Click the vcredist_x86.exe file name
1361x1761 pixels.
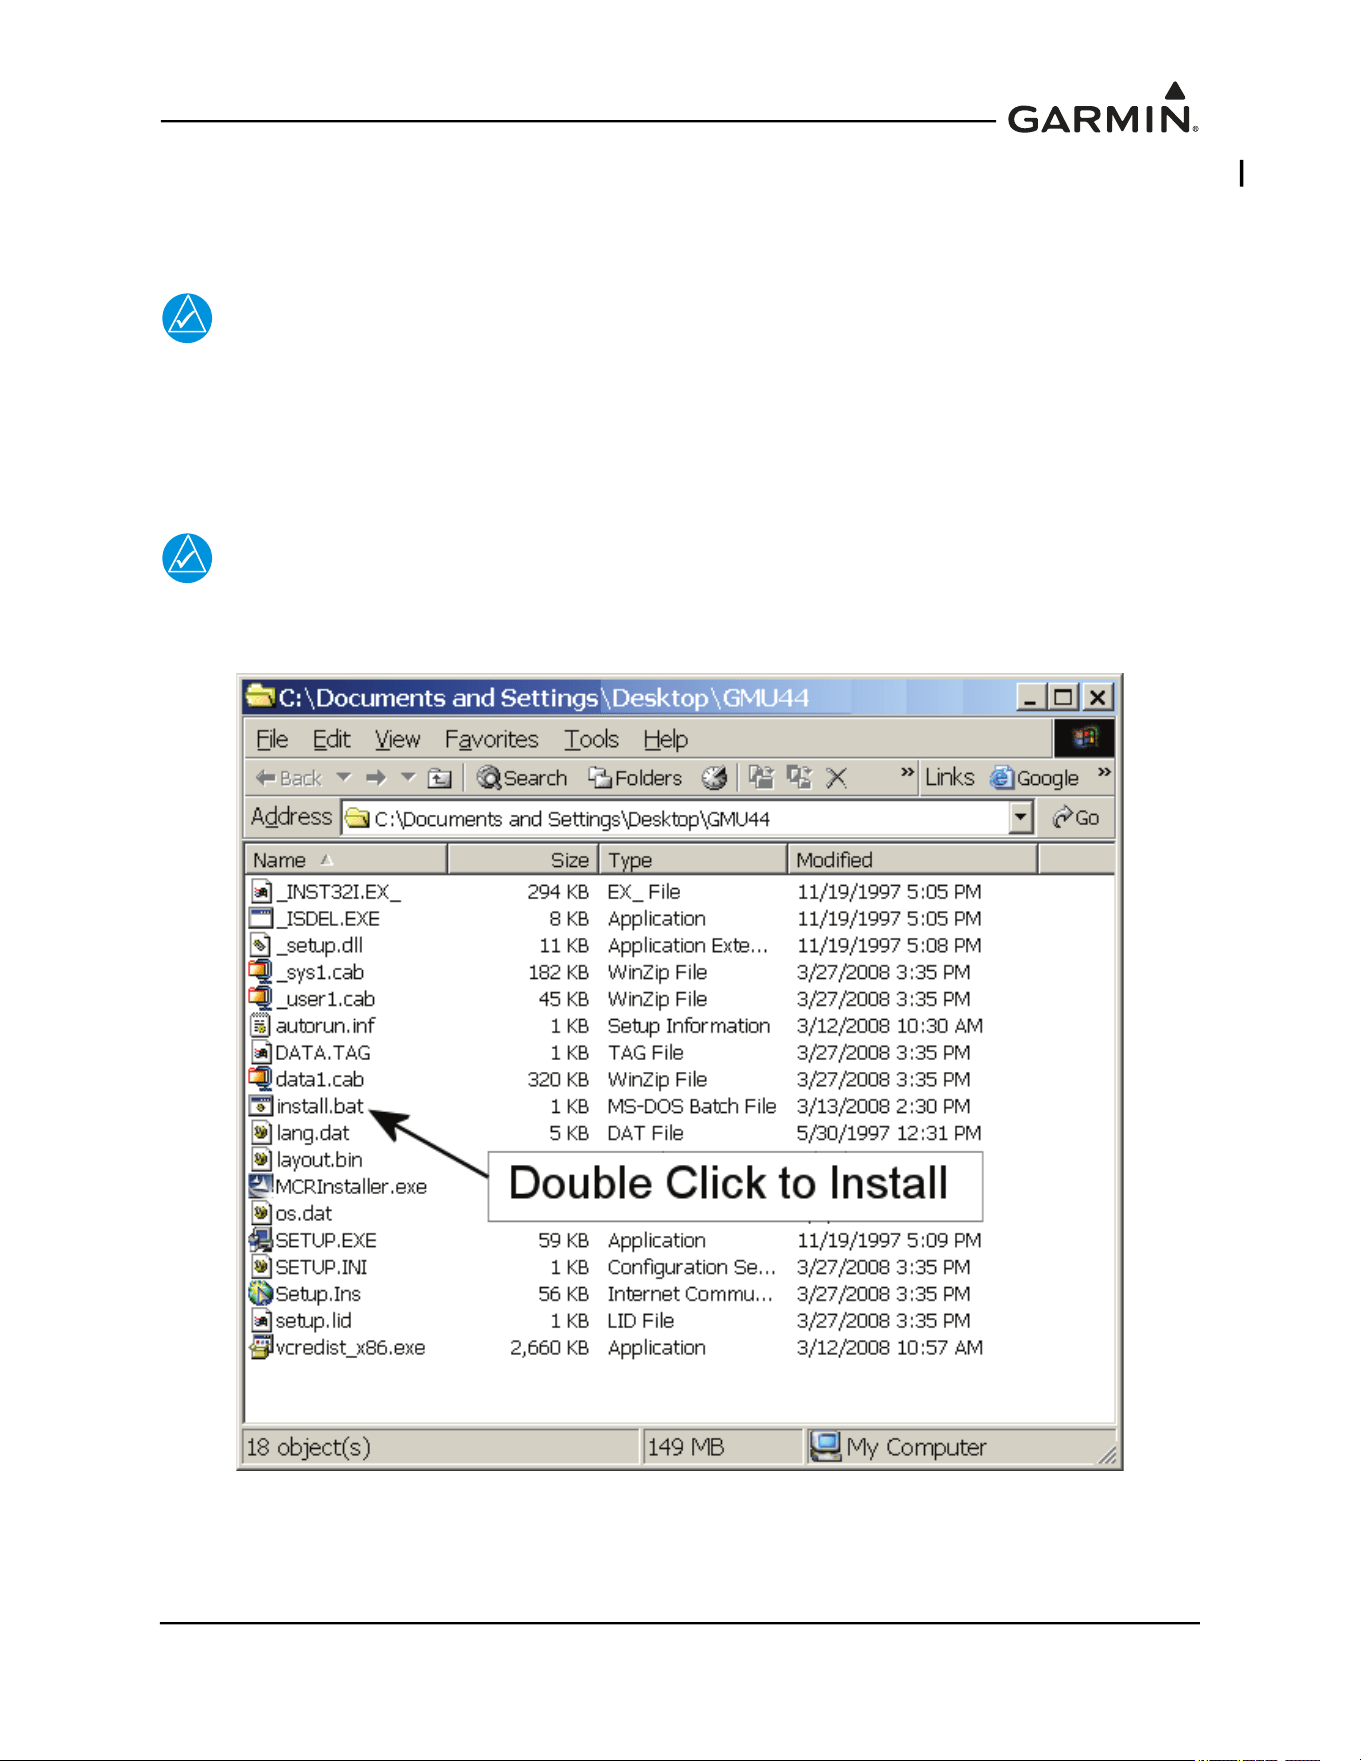pyautogui.click(x=350, y=1348)
